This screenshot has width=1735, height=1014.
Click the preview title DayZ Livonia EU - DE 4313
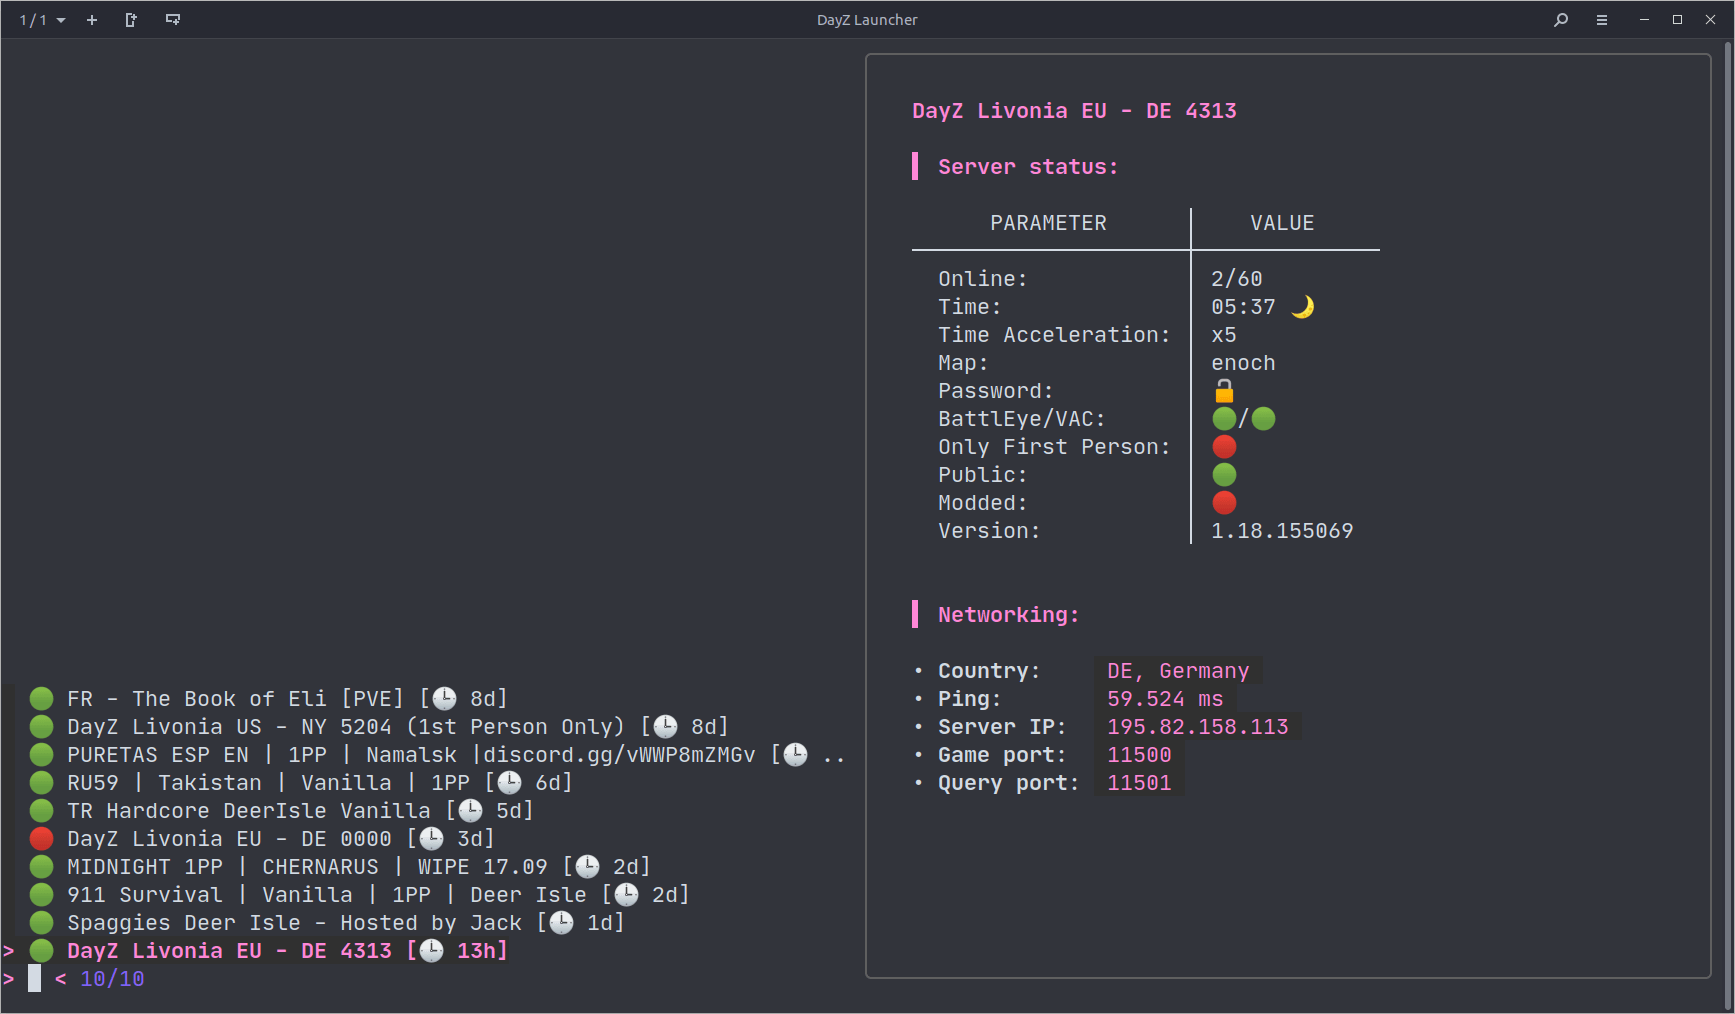1074,111
